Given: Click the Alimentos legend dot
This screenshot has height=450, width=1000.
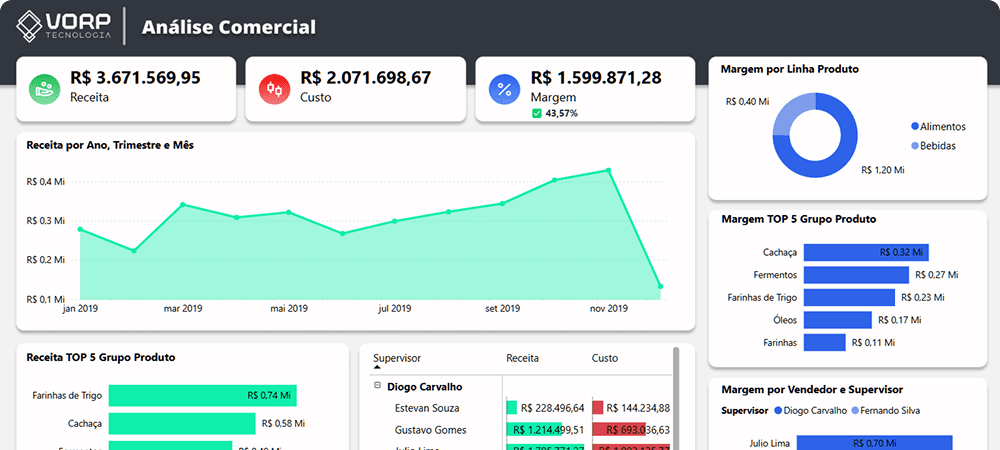Looking at the screenshot, I should [915, 127].
